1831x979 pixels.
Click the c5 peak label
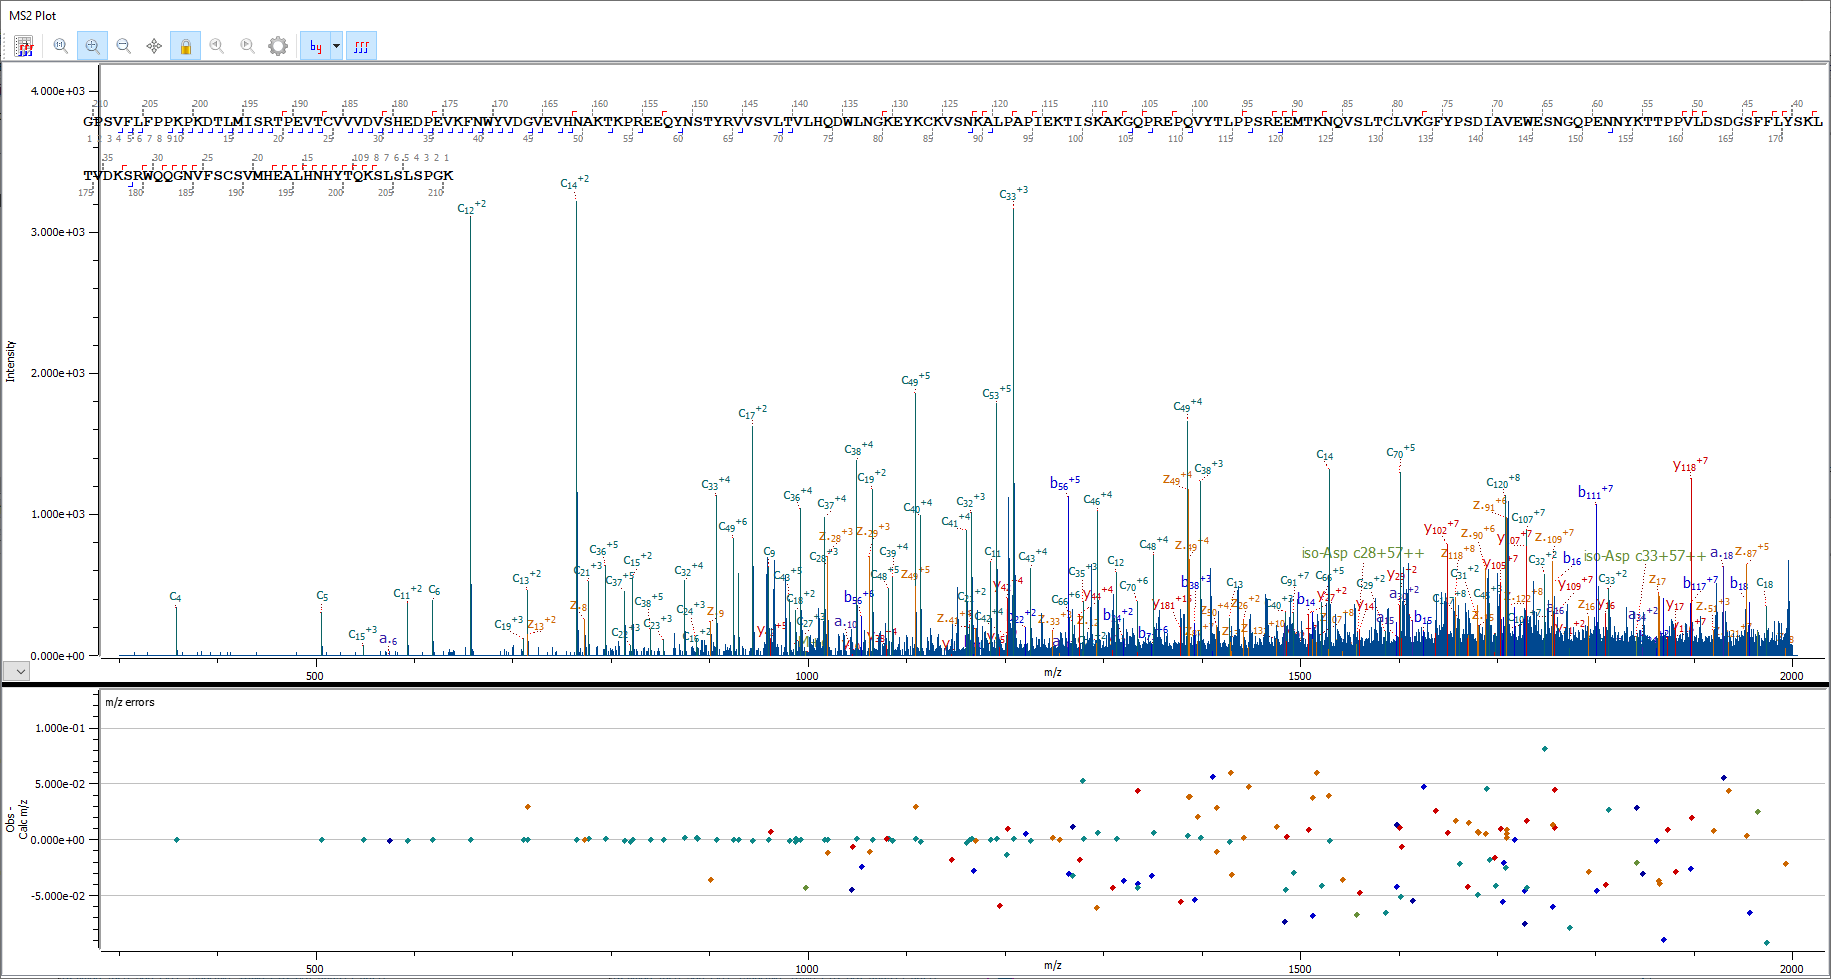(x=322, y=596)
